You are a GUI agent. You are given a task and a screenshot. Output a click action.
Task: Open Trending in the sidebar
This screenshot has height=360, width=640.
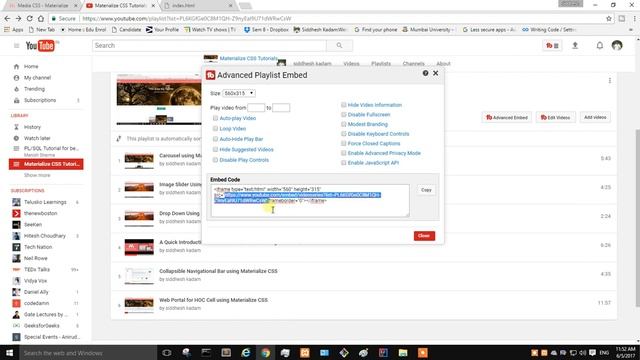click(34, 89)
